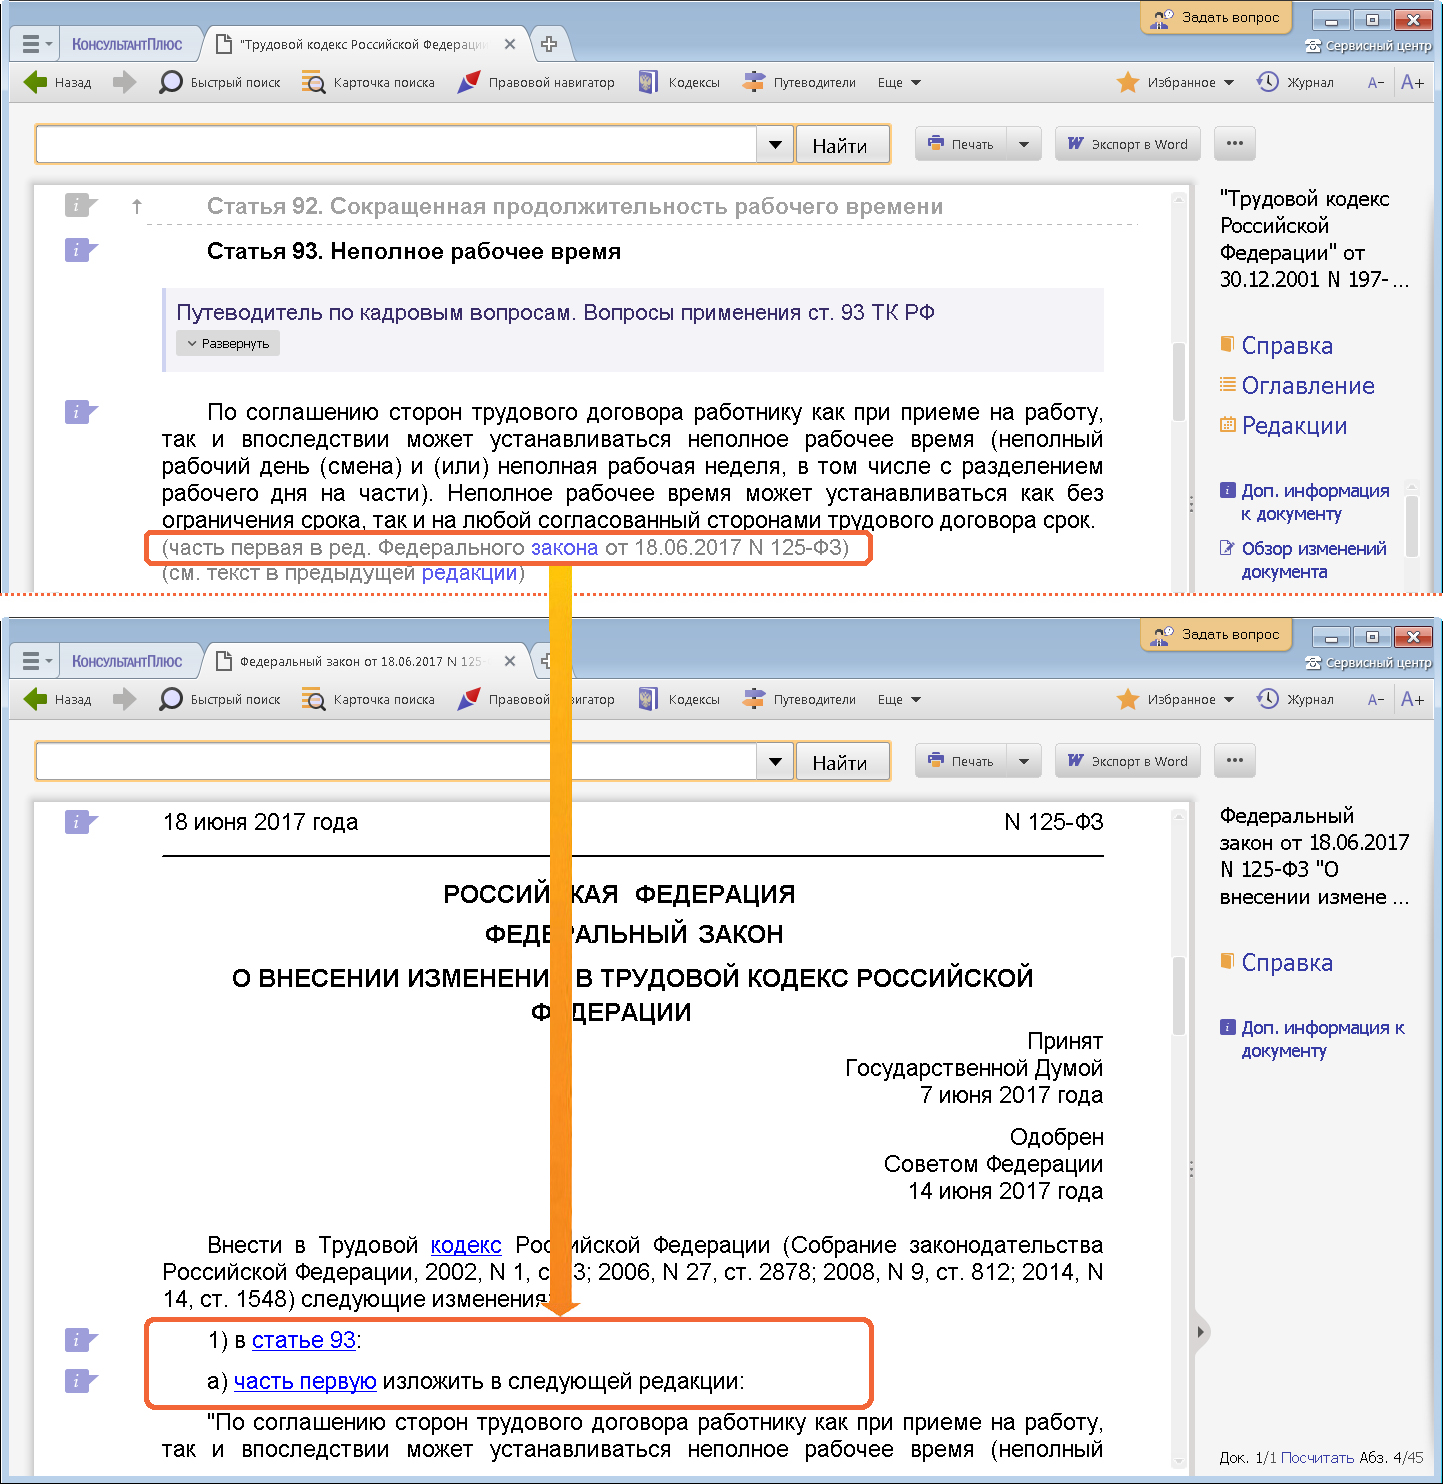
Task: Click the up arrow next to Статья 92
Action: click(x=137, y=206)
